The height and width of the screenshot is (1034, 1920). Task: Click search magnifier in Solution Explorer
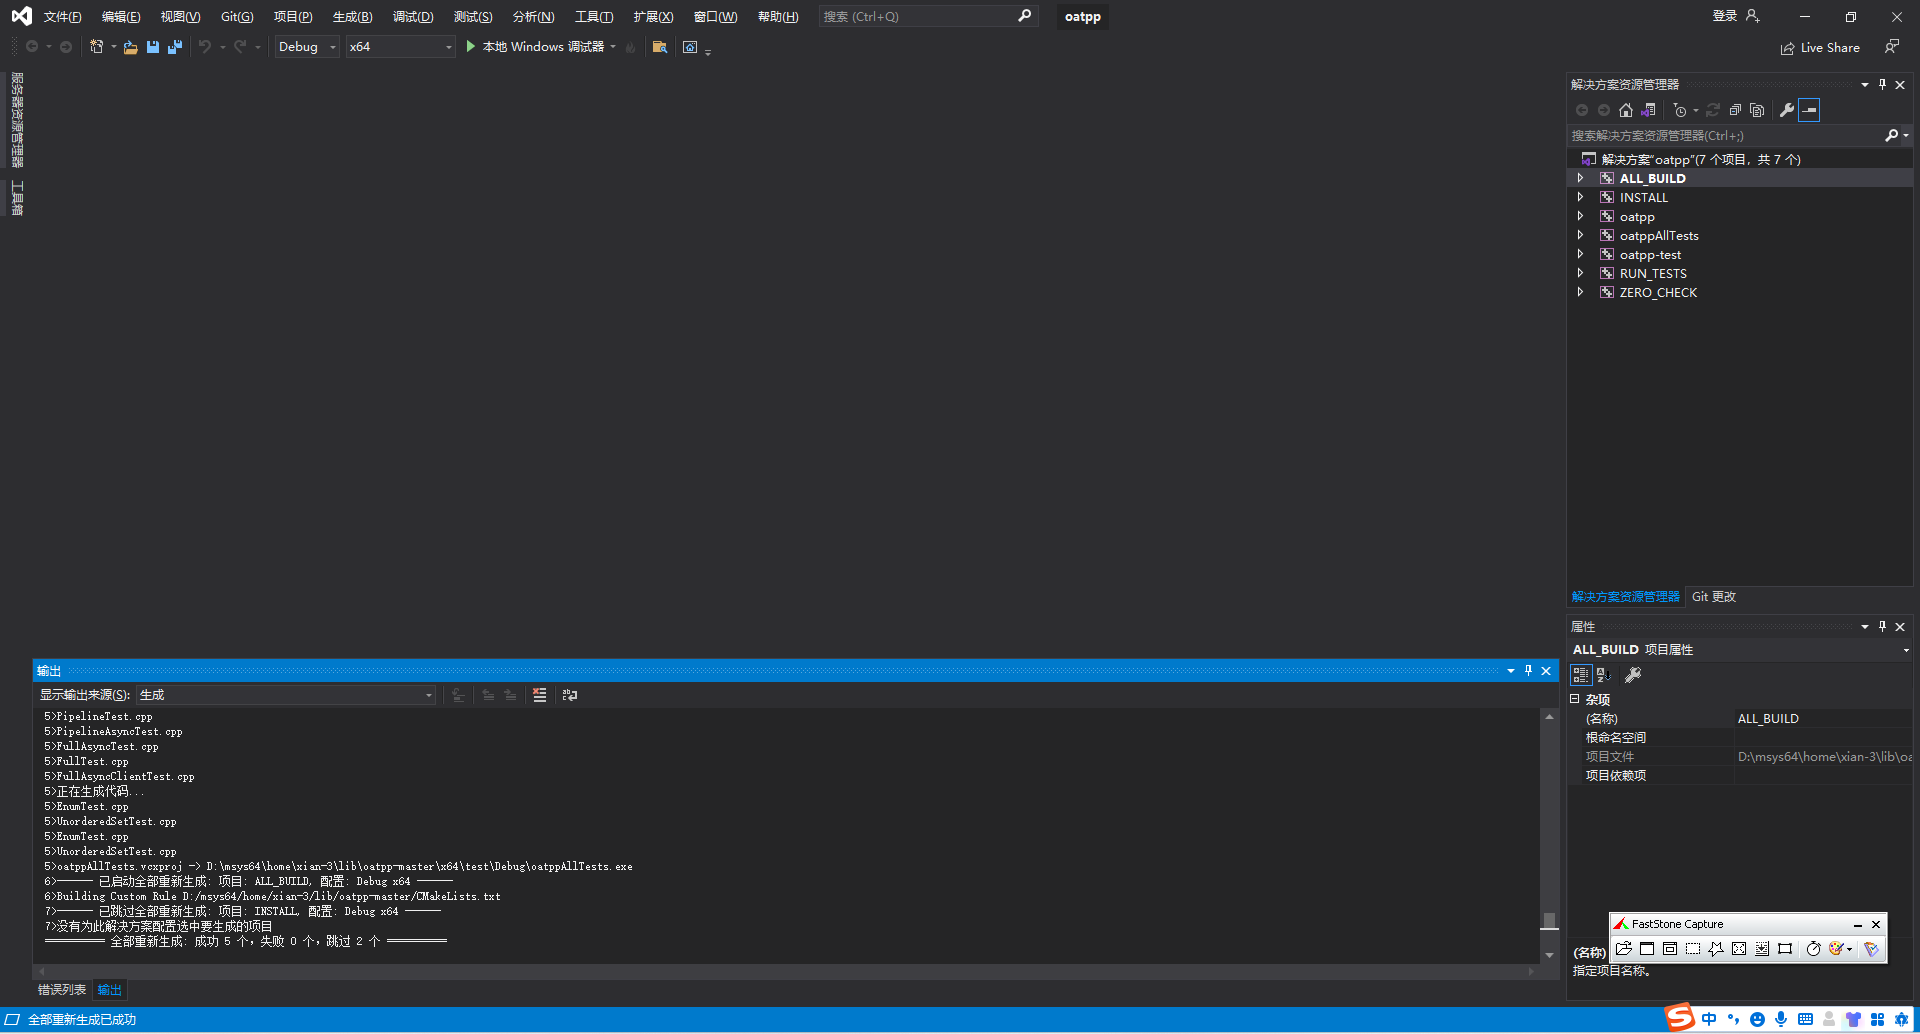1891,135
